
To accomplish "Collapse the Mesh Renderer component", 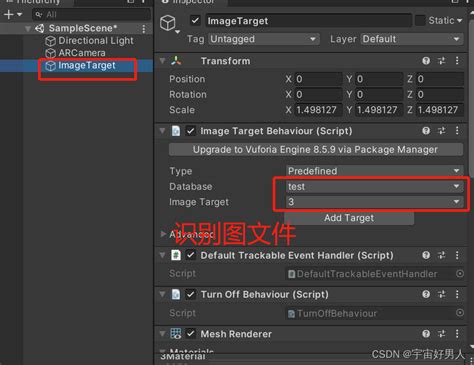I will 162,334.
